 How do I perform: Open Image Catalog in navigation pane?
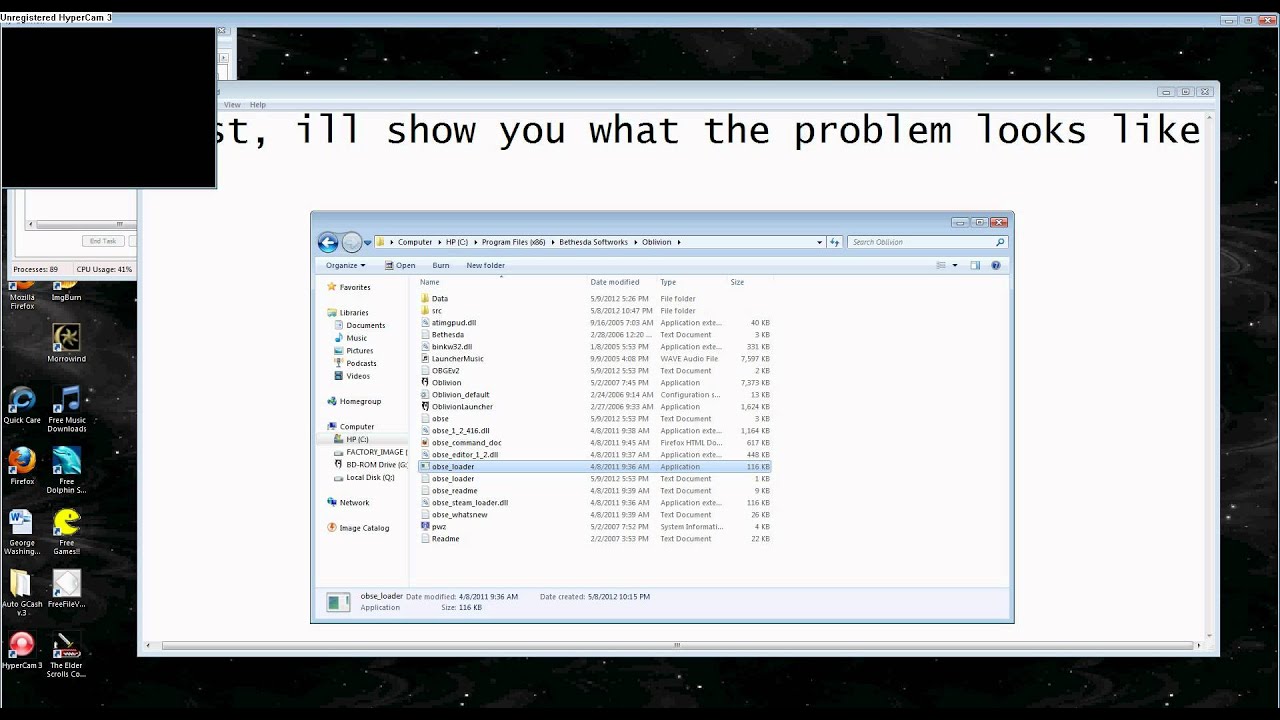(364, 527)
